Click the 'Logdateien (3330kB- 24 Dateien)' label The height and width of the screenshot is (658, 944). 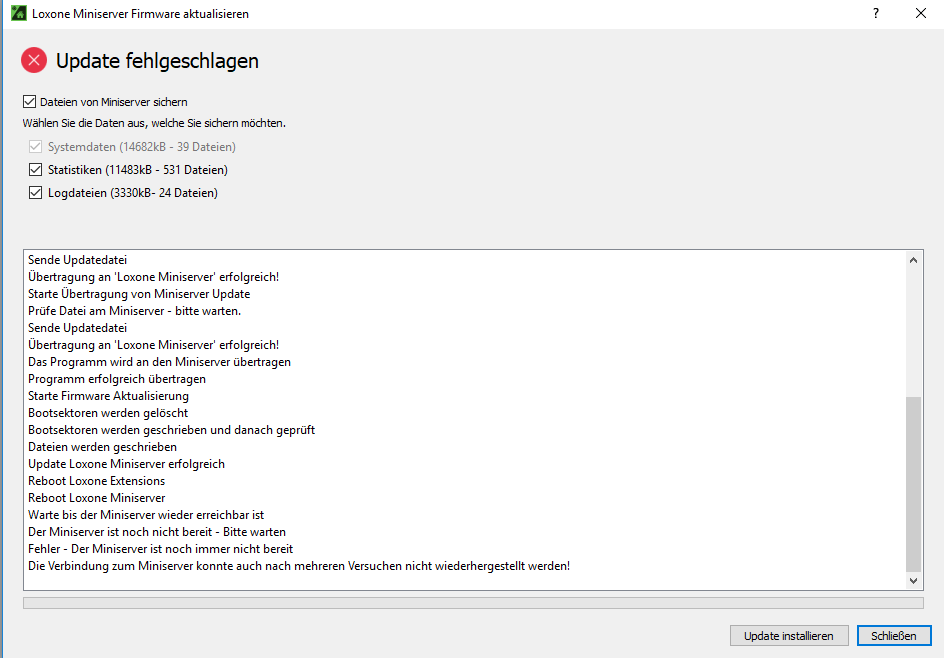tap(133, 193)
